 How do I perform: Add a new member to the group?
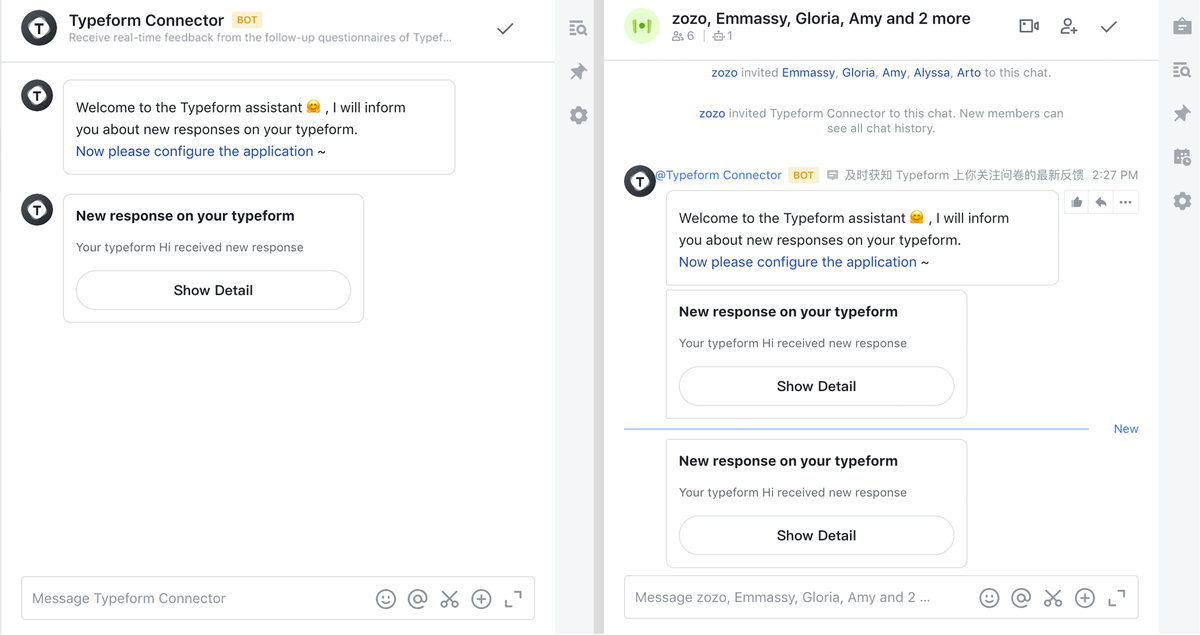click(x=1069, y=27)
